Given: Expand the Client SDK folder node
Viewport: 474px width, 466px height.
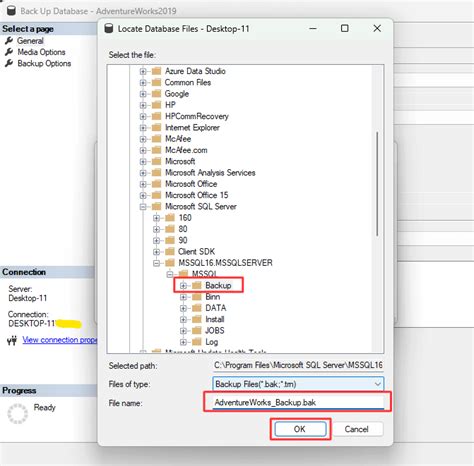Looking at the screenshot, I should point(156,252).
